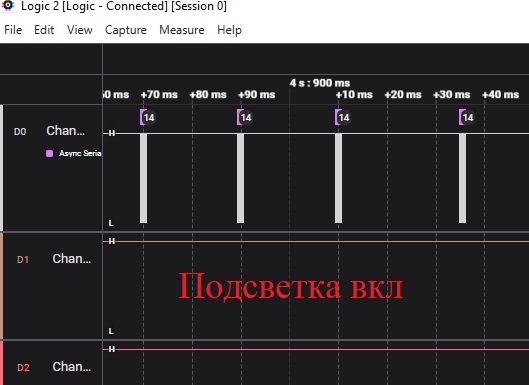Click the +80 ms ruler tick label

coord(208,94)
